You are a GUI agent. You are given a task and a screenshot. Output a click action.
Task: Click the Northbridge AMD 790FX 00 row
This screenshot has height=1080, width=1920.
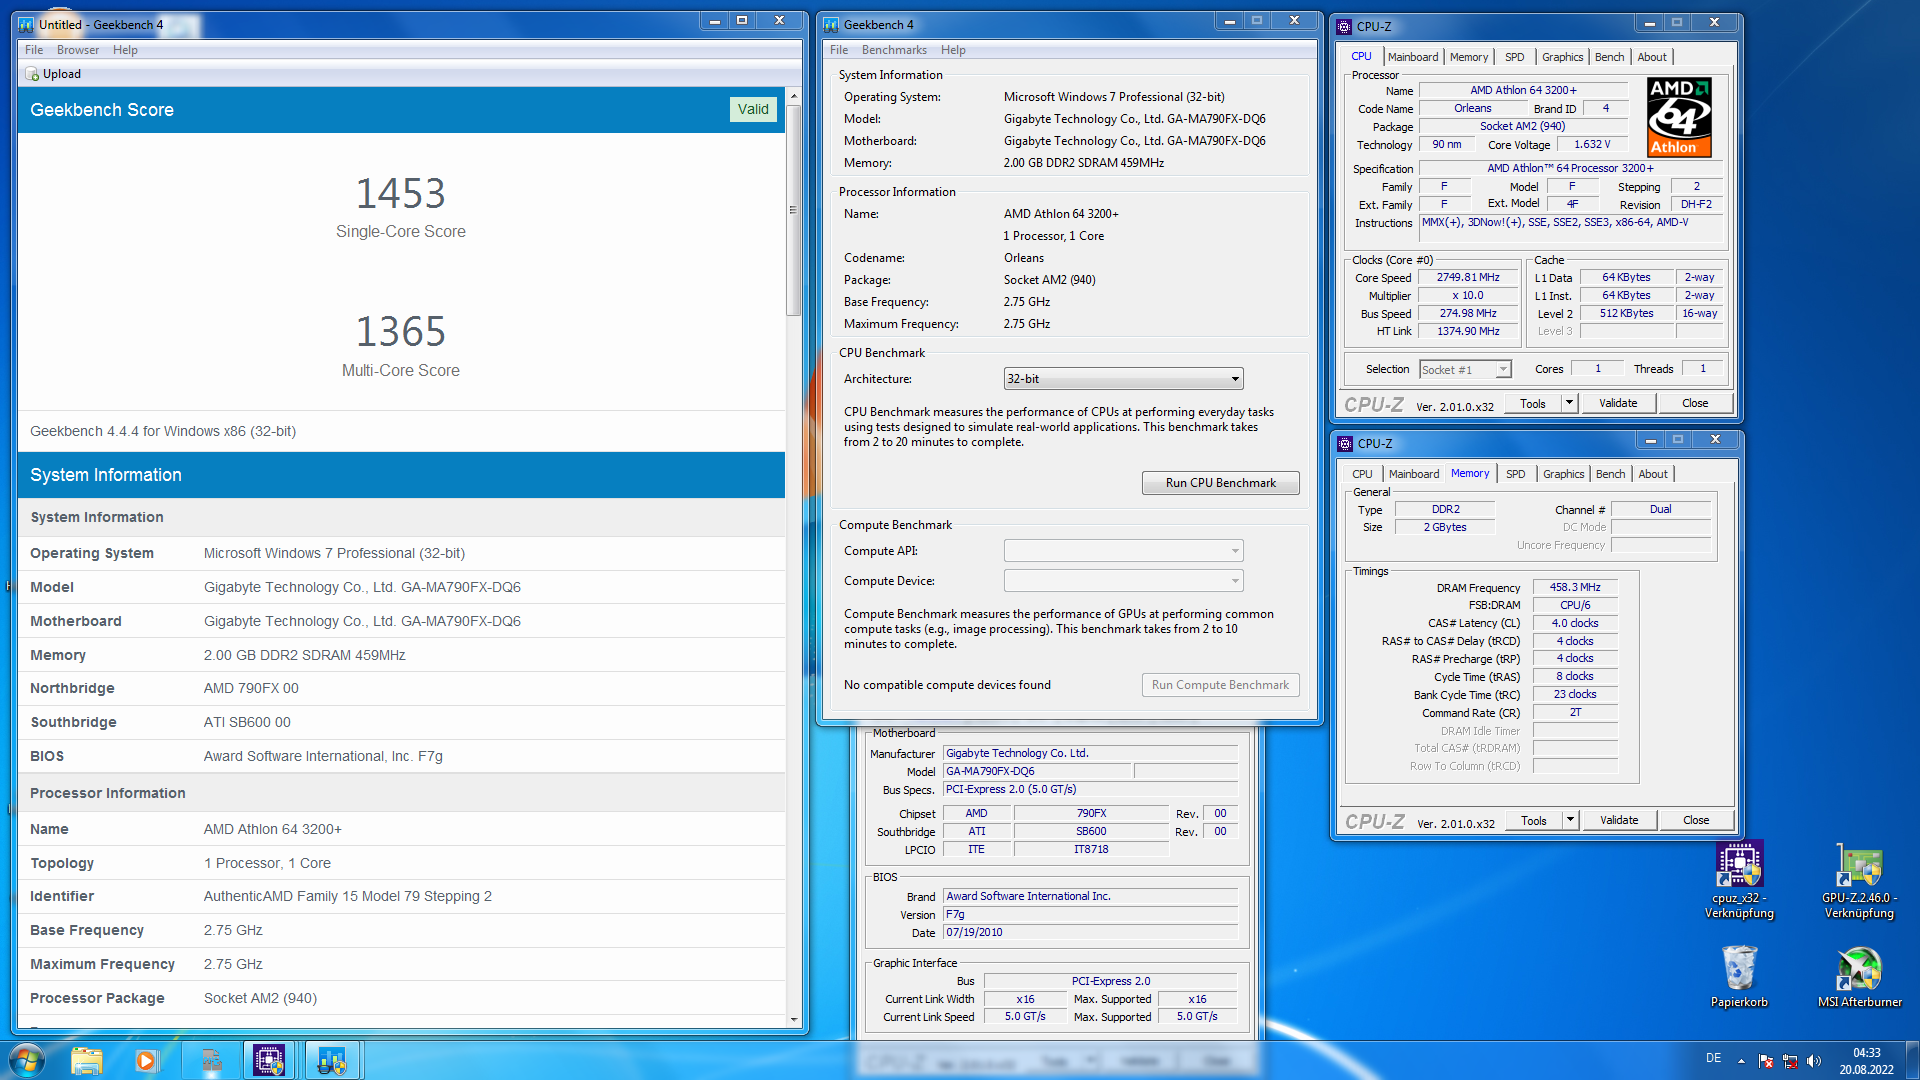click(x=401, y=688)
